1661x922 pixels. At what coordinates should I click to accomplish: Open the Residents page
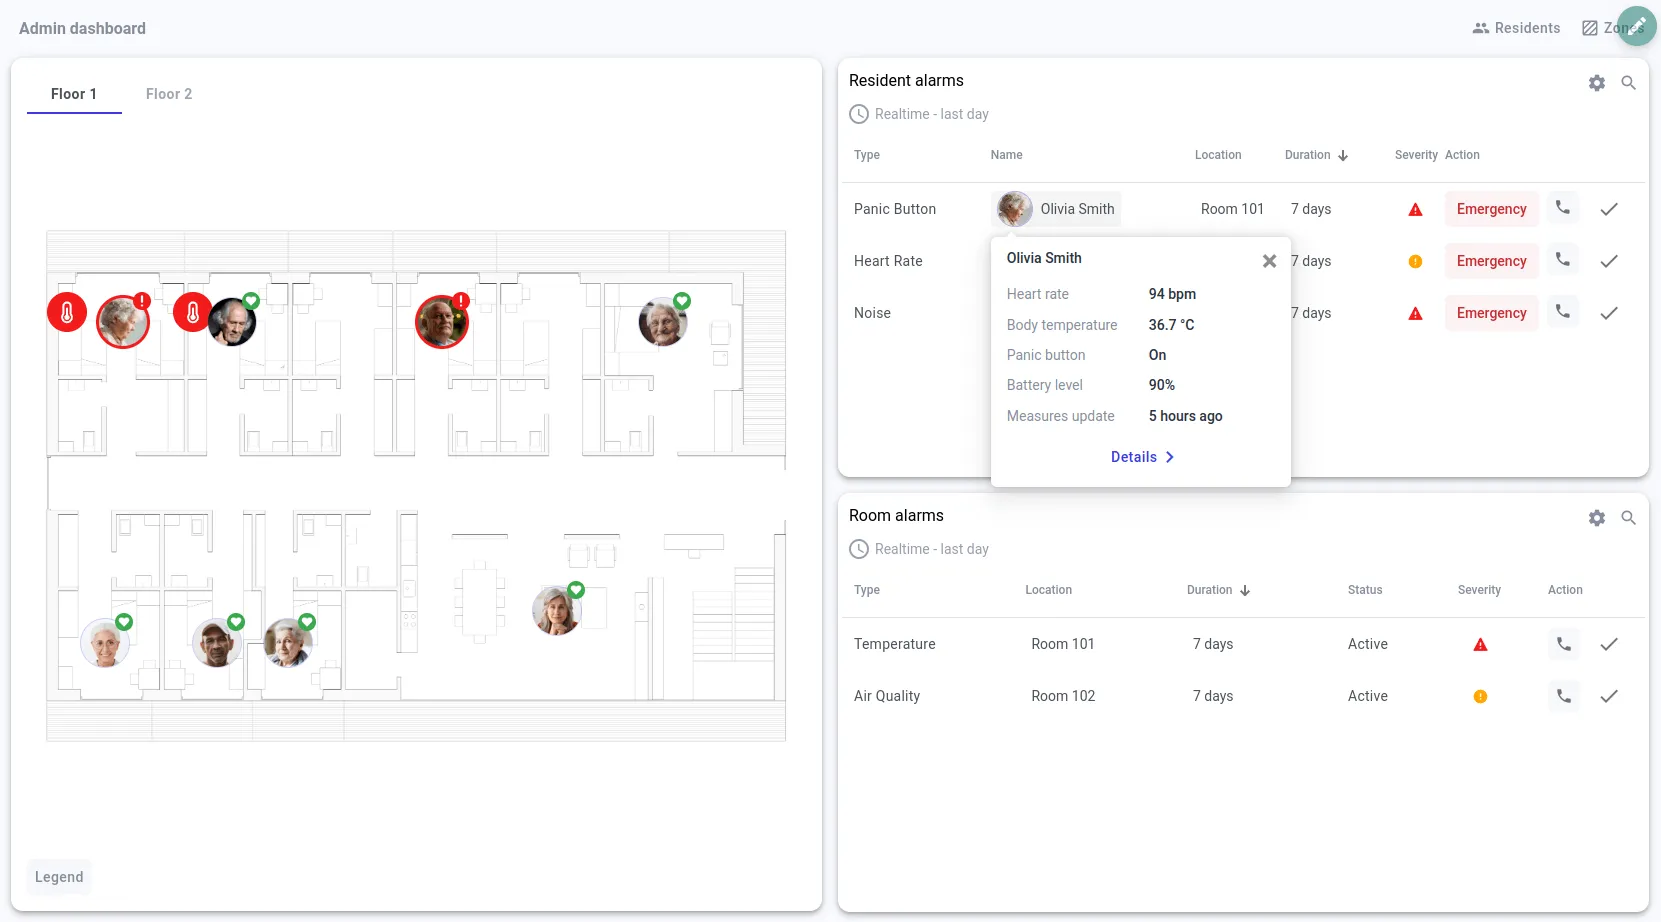coord(1516,28)
